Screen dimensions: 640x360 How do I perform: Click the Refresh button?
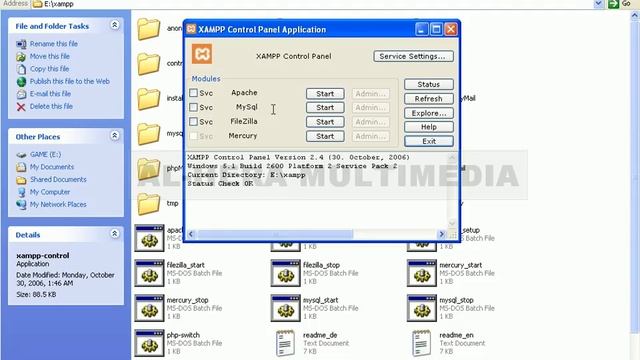click(x=429, y=99)
